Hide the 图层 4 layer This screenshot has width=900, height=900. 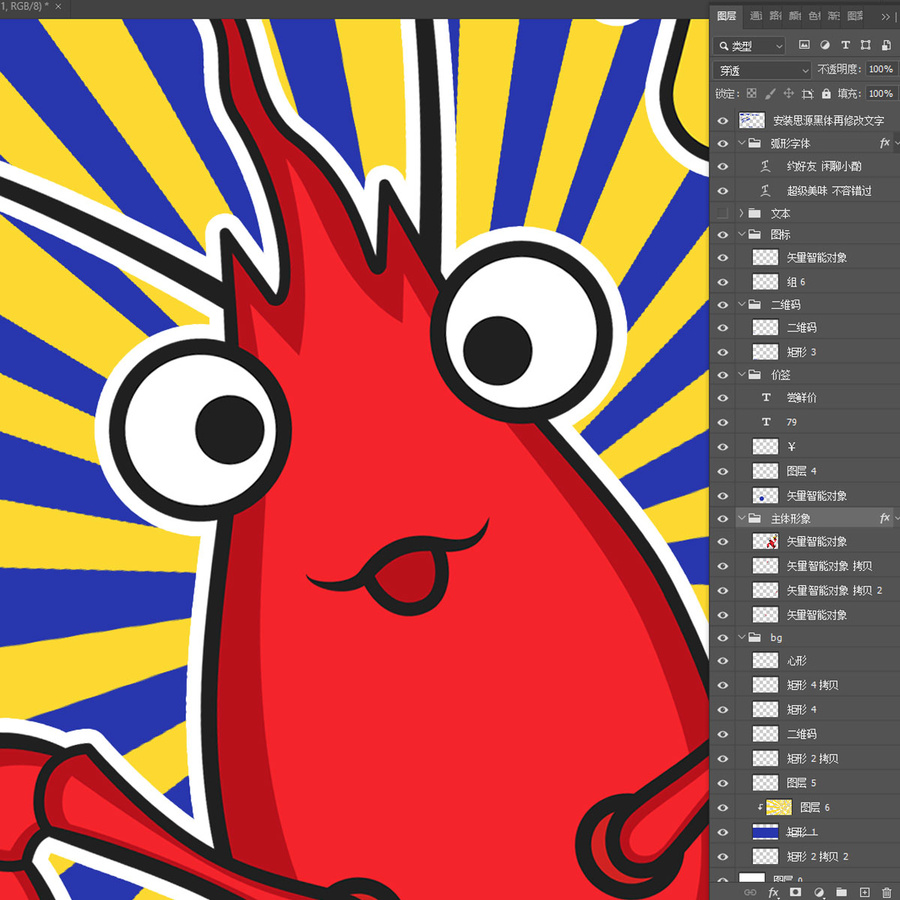point(723,471)
